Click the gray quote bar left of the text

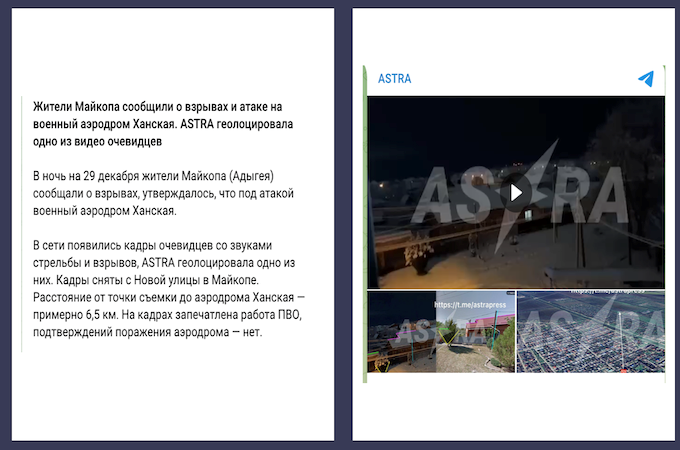pyautogui.click(x=22, y=225)
